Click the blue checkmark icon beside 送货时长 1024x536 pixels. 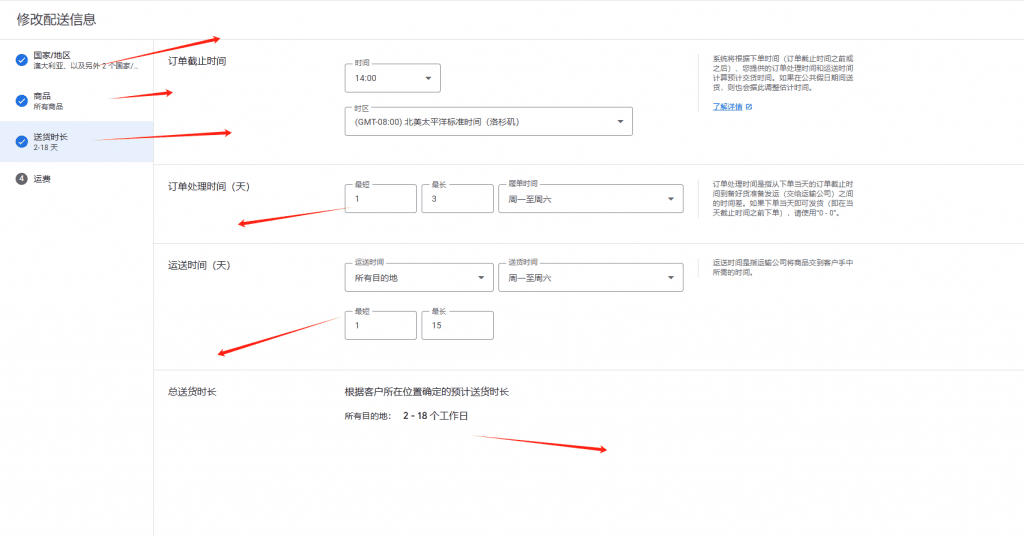coord(22,141)
